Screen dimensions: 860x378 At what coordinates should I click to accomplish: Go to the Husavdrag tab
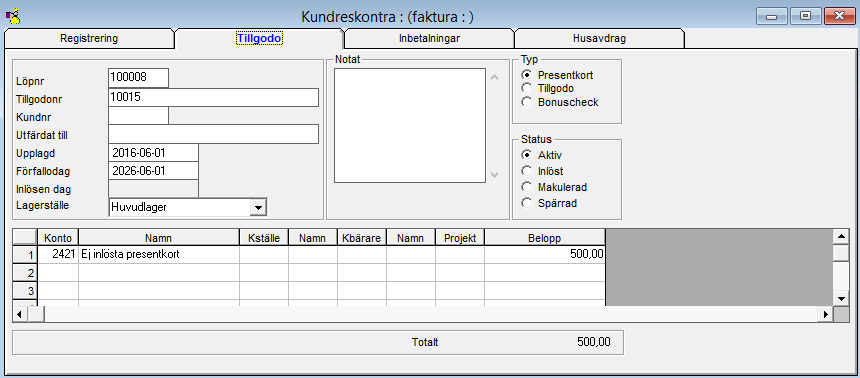(599, 39)
